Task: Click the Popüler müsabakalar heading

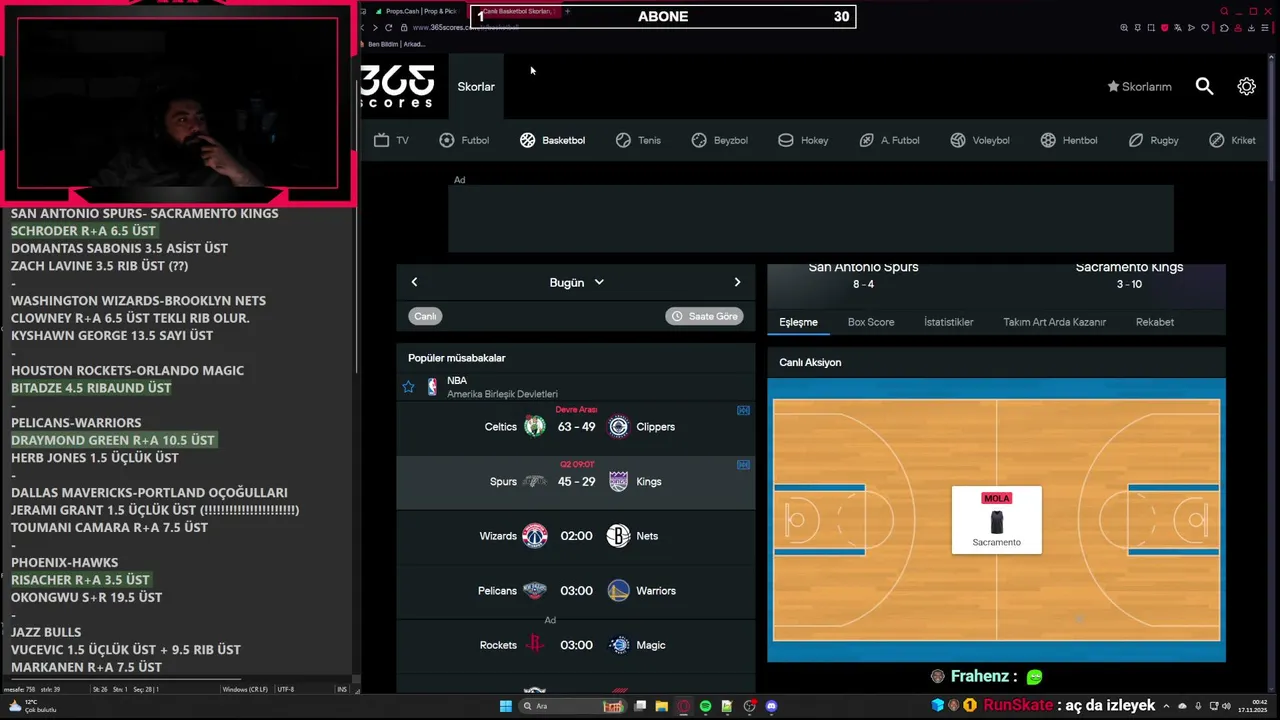Action: [457, 358]
